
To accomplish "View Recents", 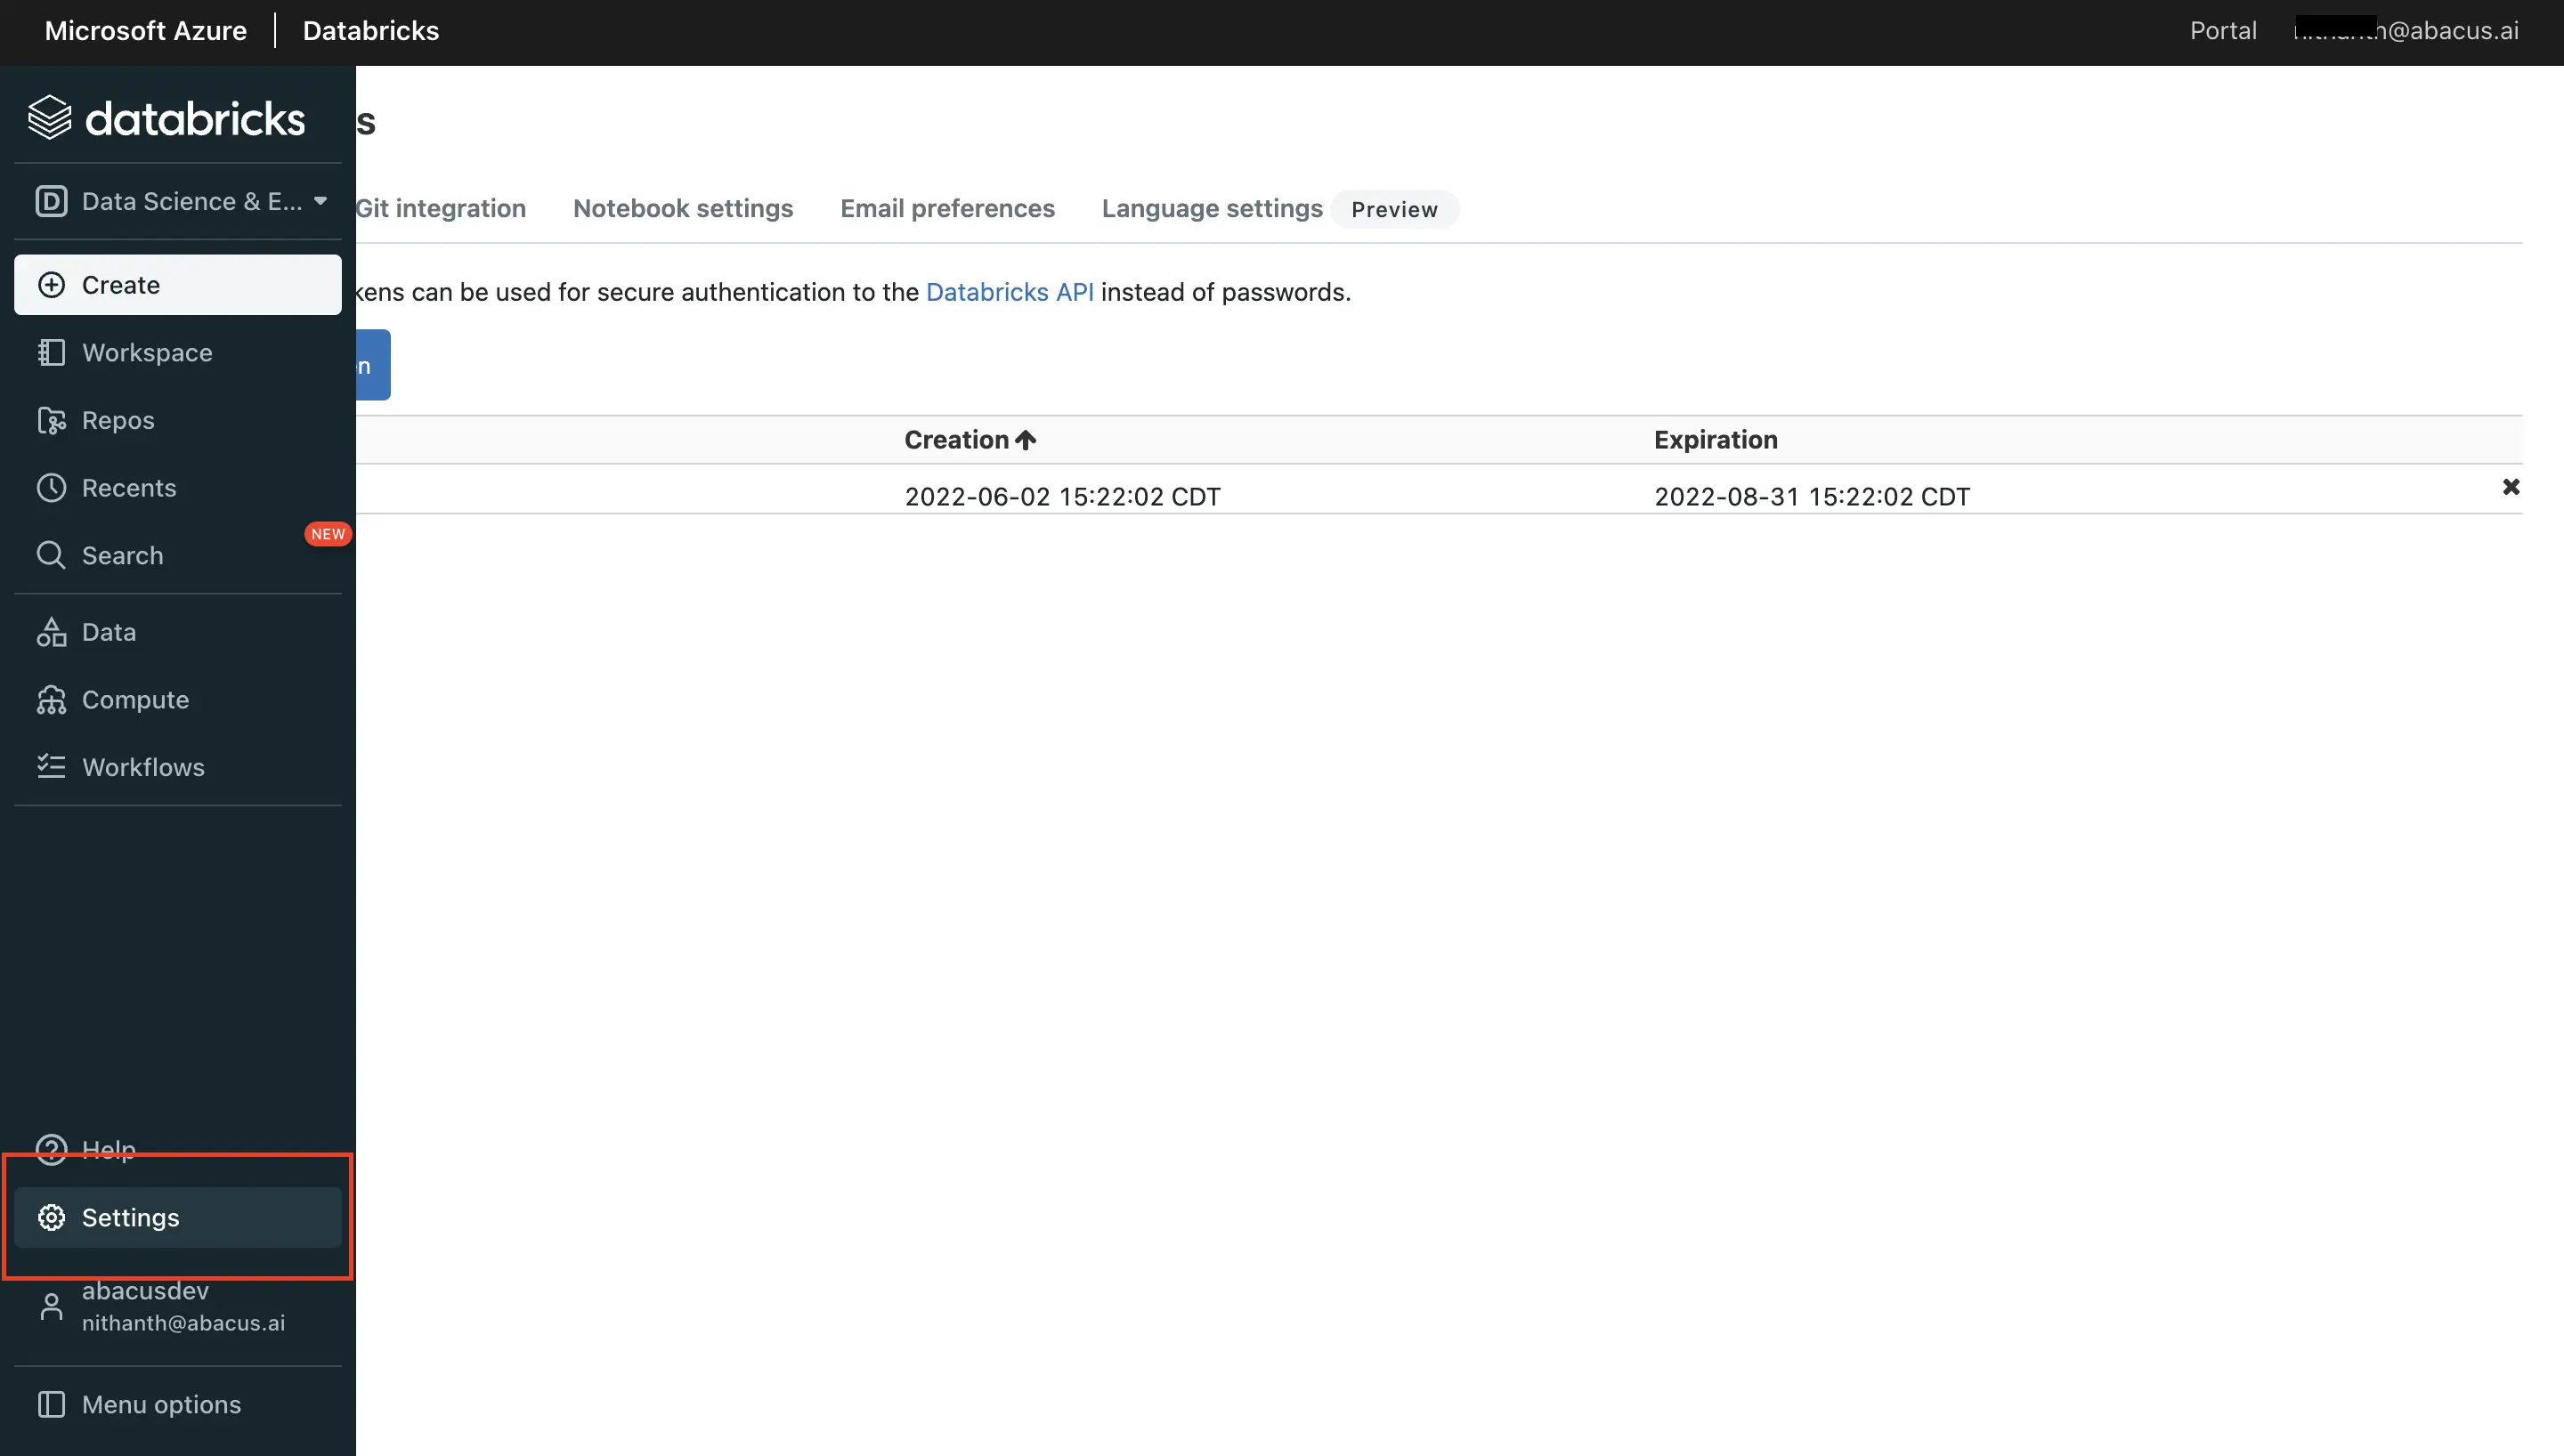I will point(128,487).
